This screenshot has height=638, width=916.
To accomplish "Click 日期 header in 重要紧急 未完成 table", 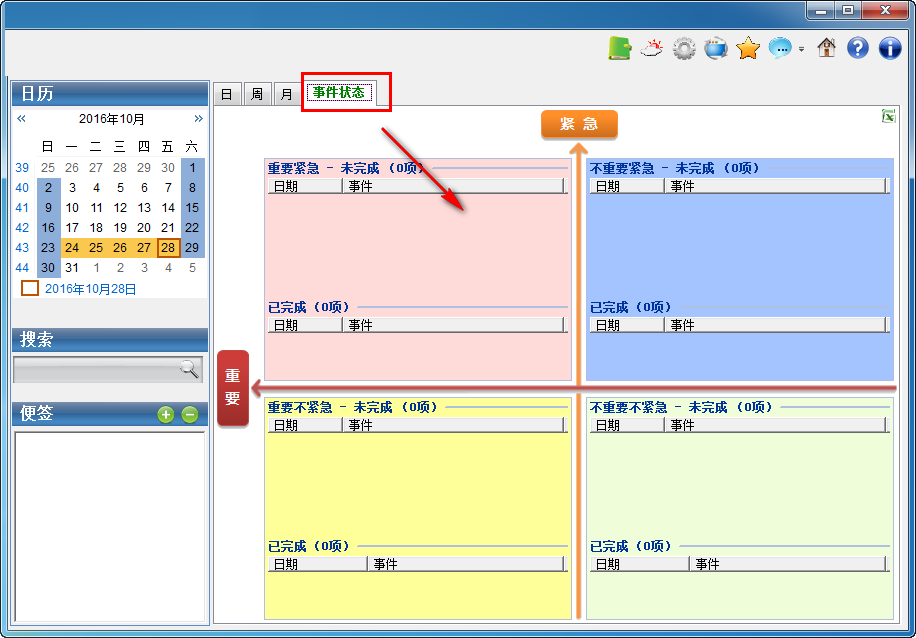I will coord(305,186).
